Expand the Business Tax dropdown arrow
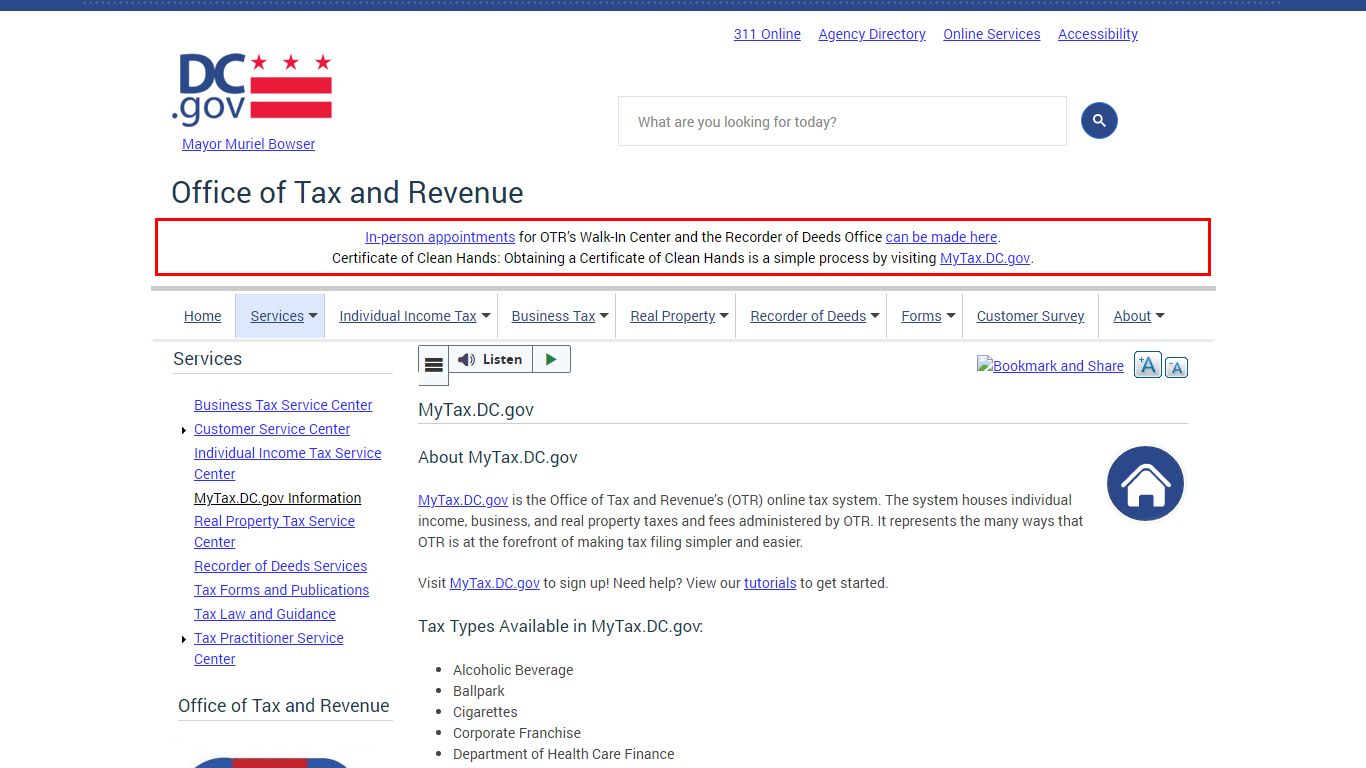Viewport: 1366px width, 768px height. (605, 316)
